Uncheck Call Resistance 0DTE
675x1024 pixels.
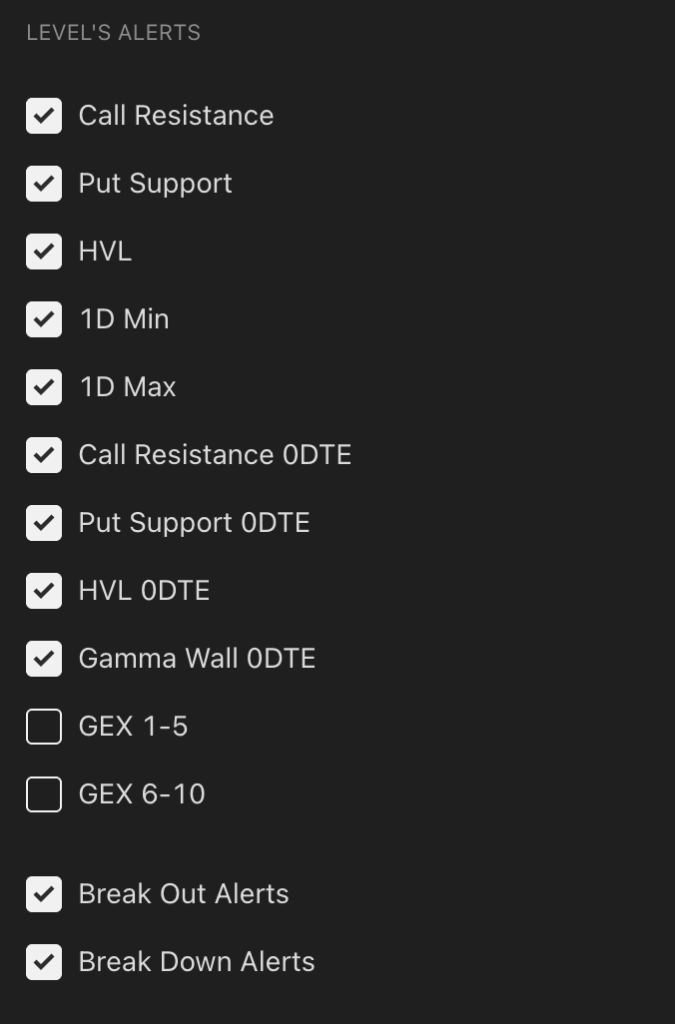[42, 455]
